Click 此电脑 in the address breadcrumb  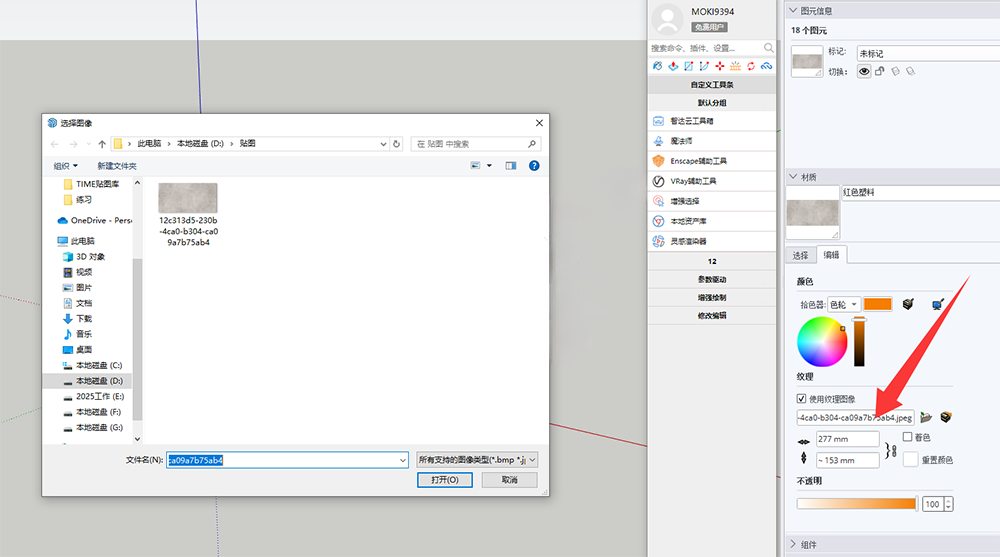149,144
